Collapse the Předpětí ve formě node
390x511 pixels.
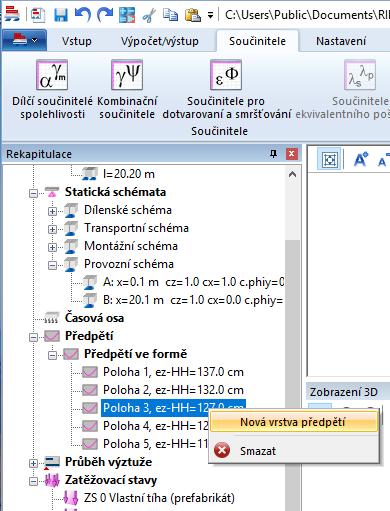[x=52, y=355]
